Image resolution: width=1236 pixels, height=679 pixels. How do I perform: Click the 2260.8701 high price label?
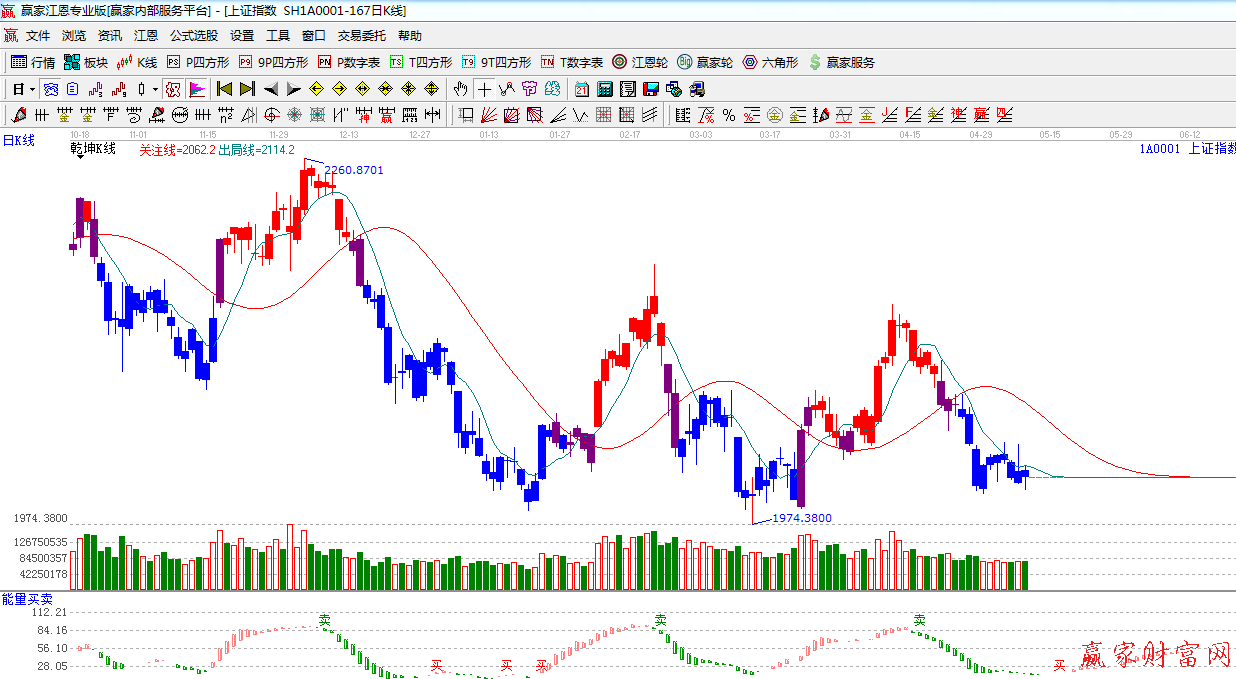pyautogui.click(x=354, y=170)
